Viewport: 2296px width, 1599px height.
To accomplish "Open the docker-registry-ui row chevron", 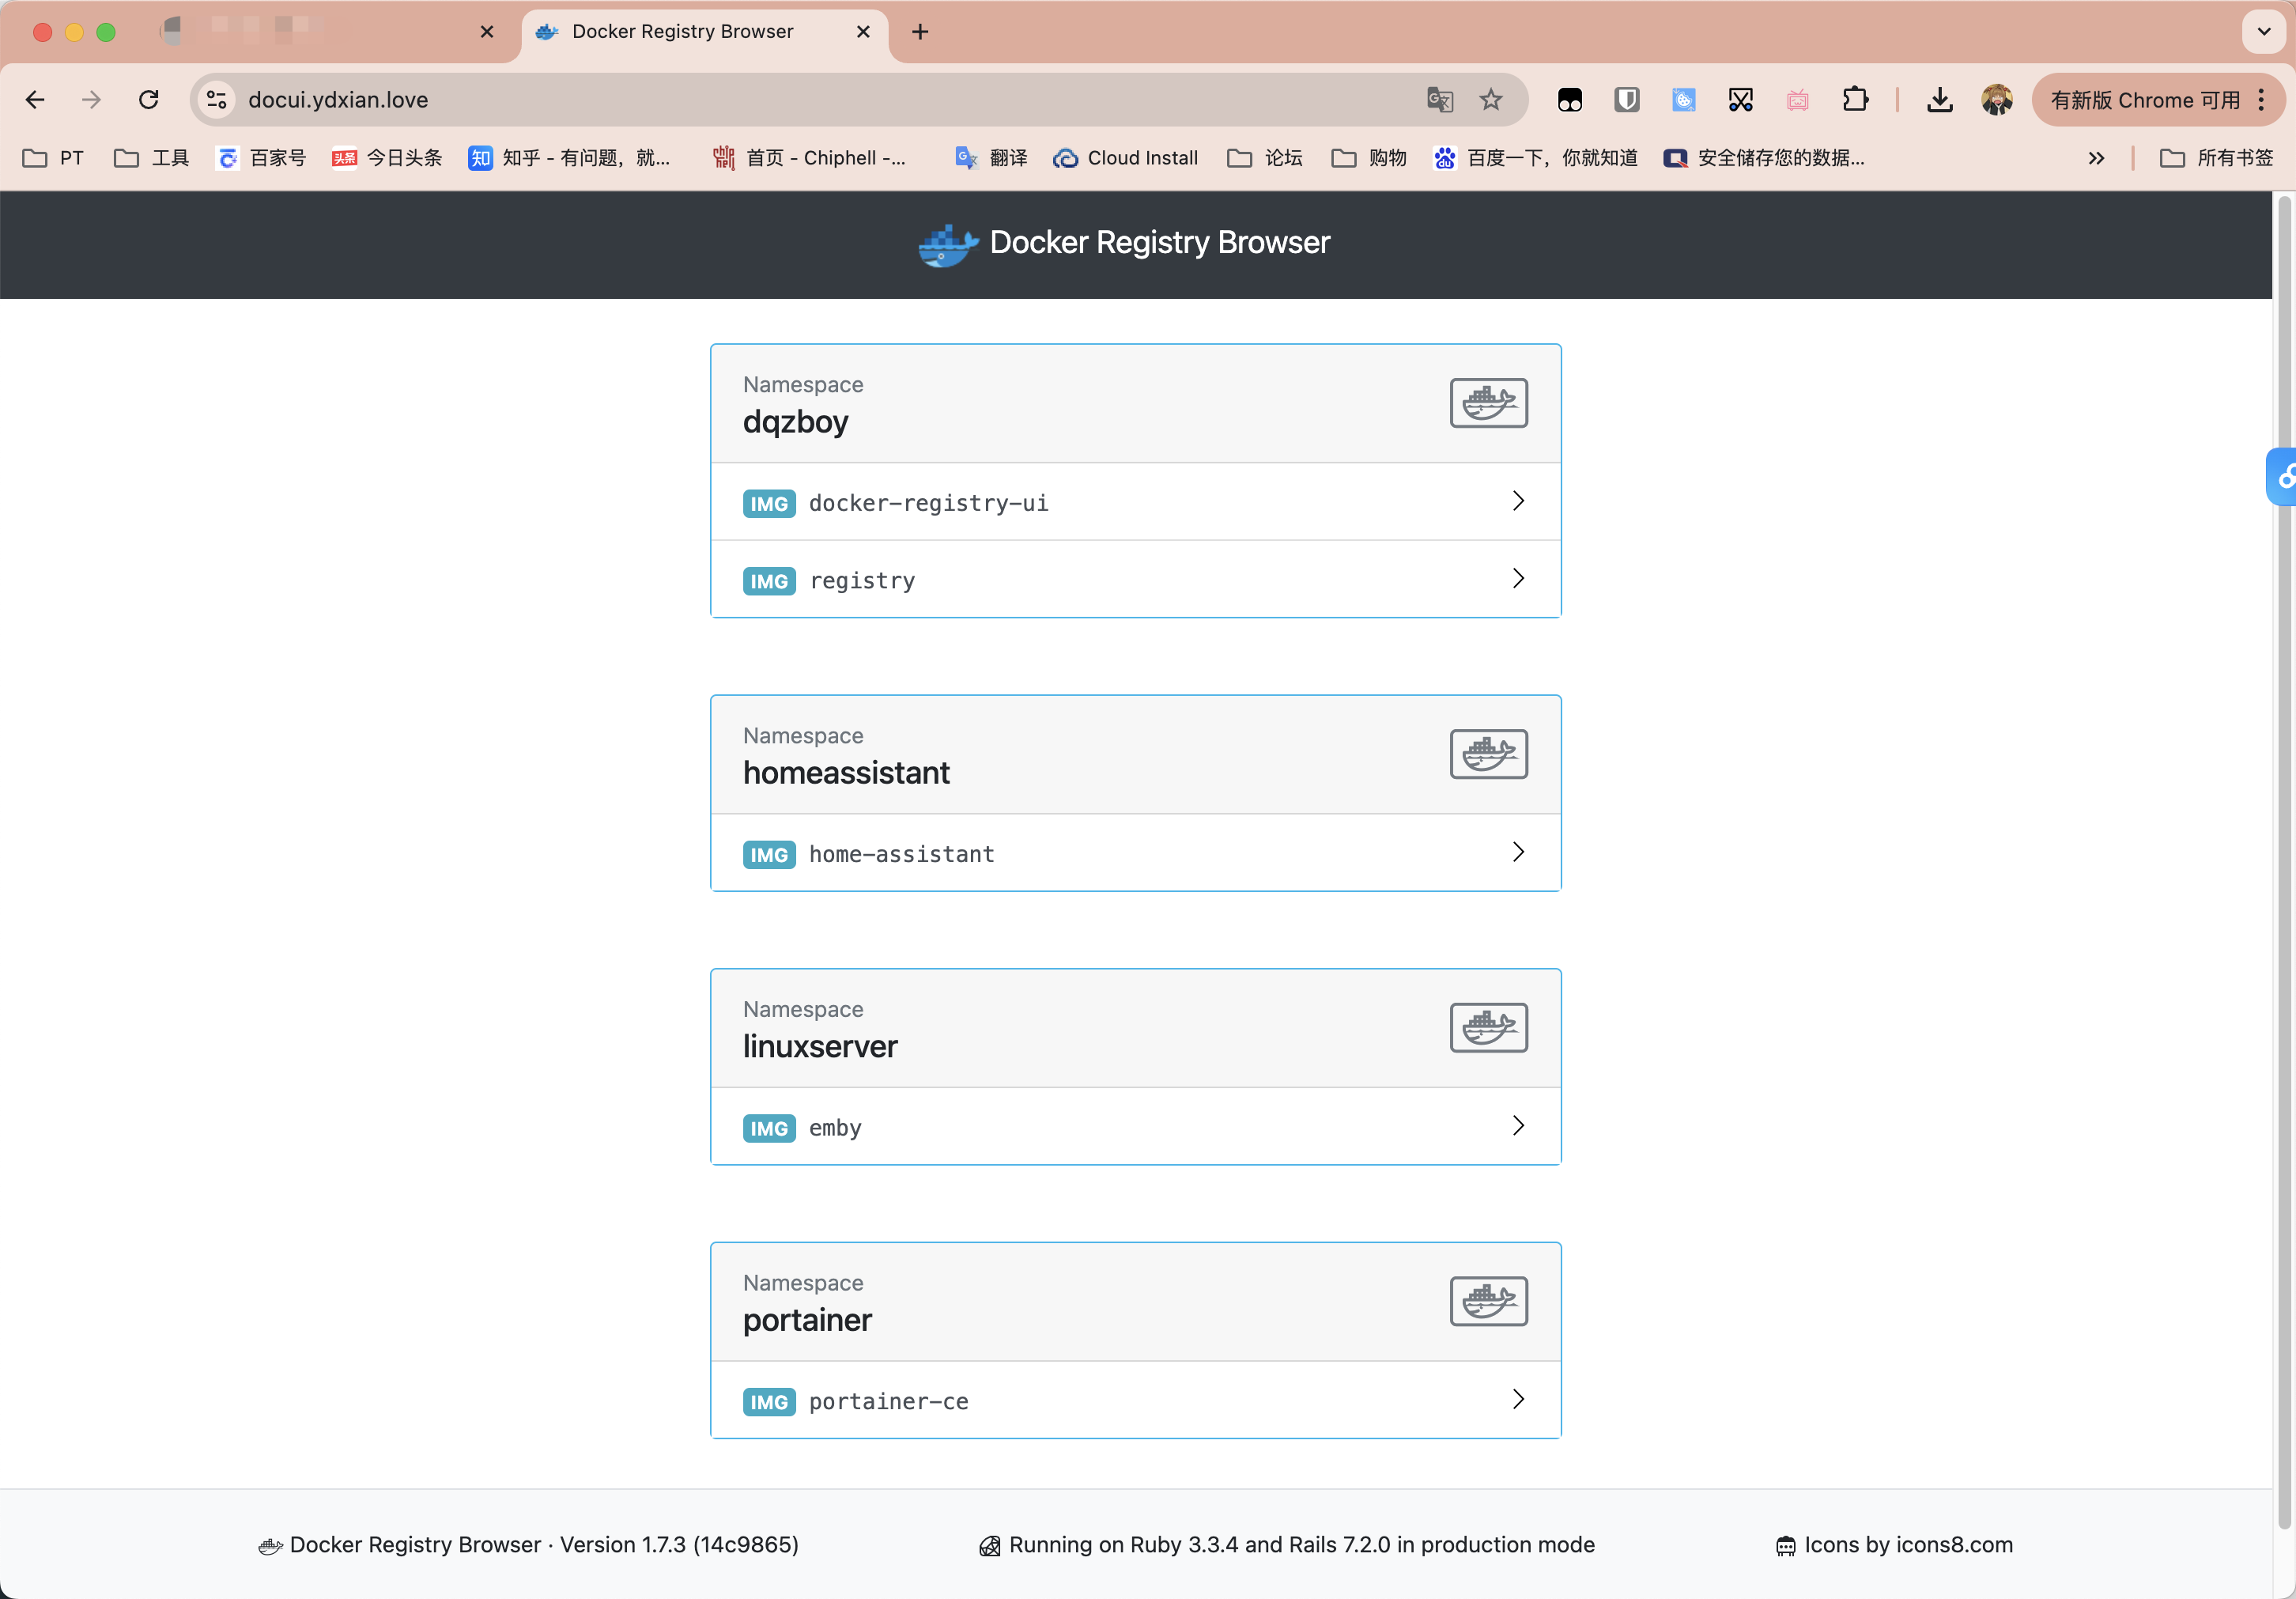I will pos(1518,501).
